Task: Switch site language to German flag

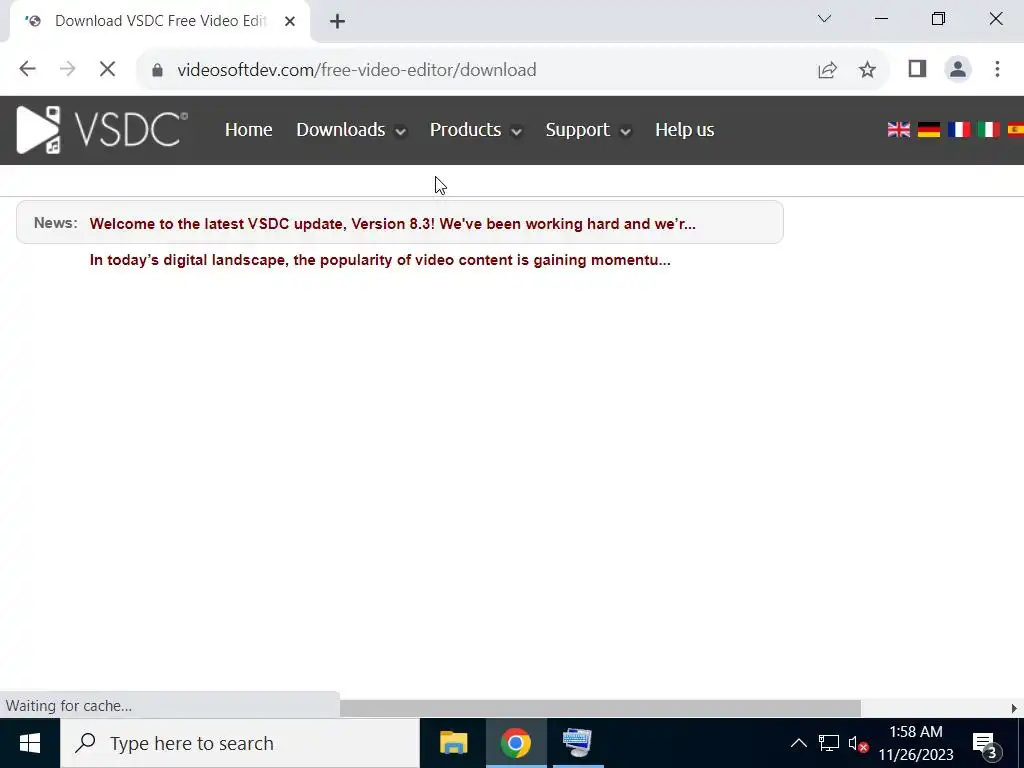Action: [x=929, y=129]
